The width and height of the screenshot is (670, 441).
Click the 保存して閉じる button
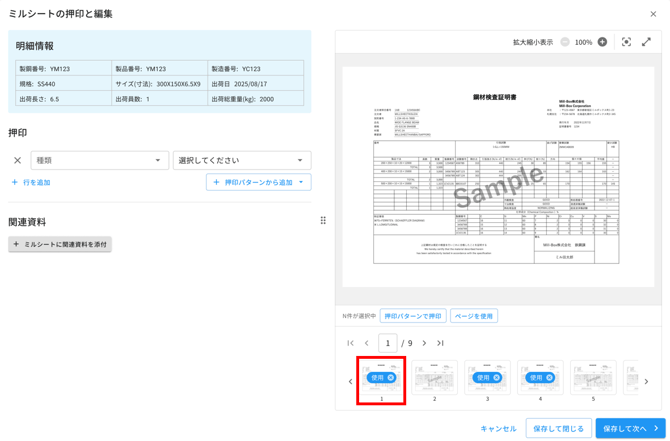click(x=558, y=428)
